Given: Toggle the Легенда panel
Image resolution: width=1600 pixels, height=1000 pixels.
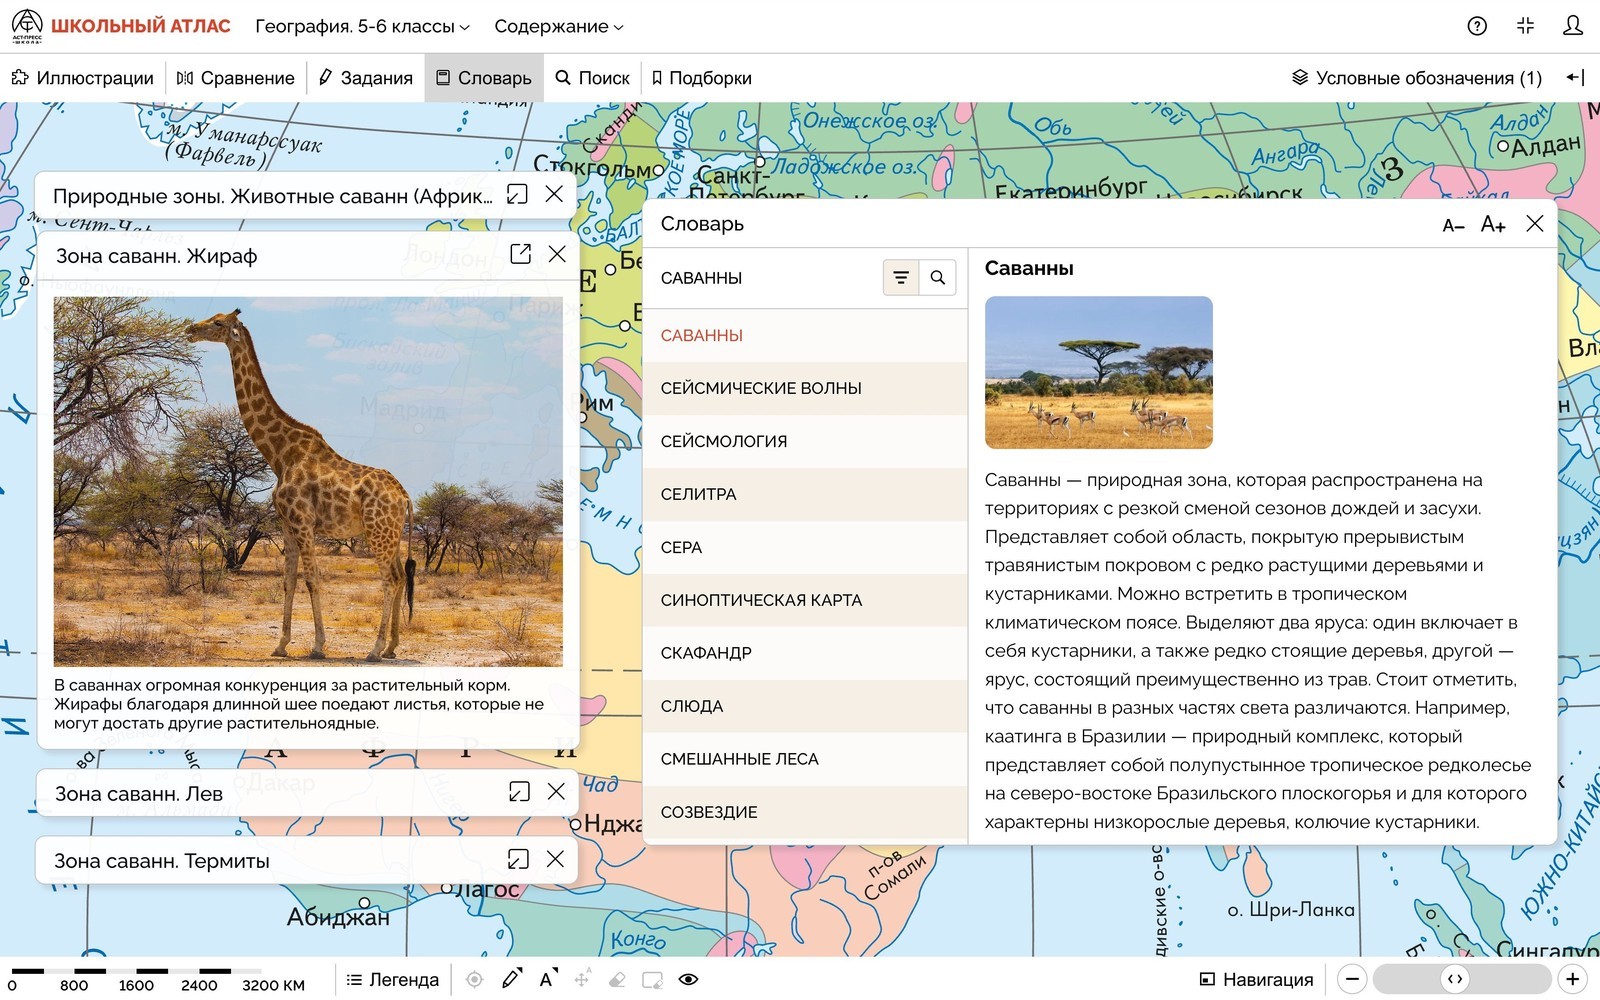Looking at the screenshot, I should (x=393, y=980).
